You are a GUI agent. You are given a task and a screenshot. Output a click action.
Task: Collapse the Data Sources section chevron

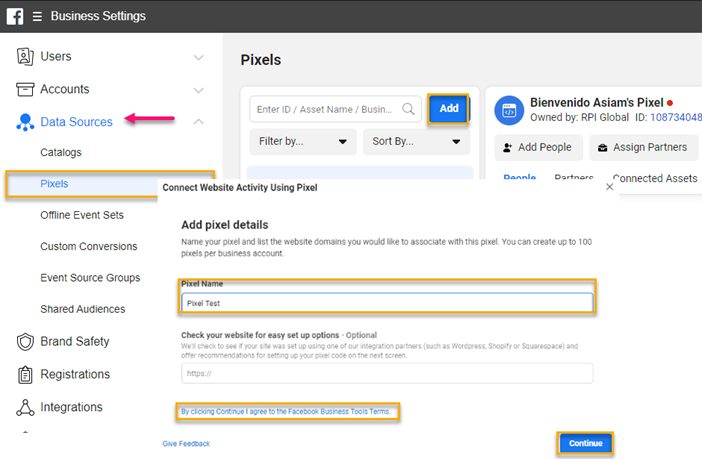pos(198,122)
